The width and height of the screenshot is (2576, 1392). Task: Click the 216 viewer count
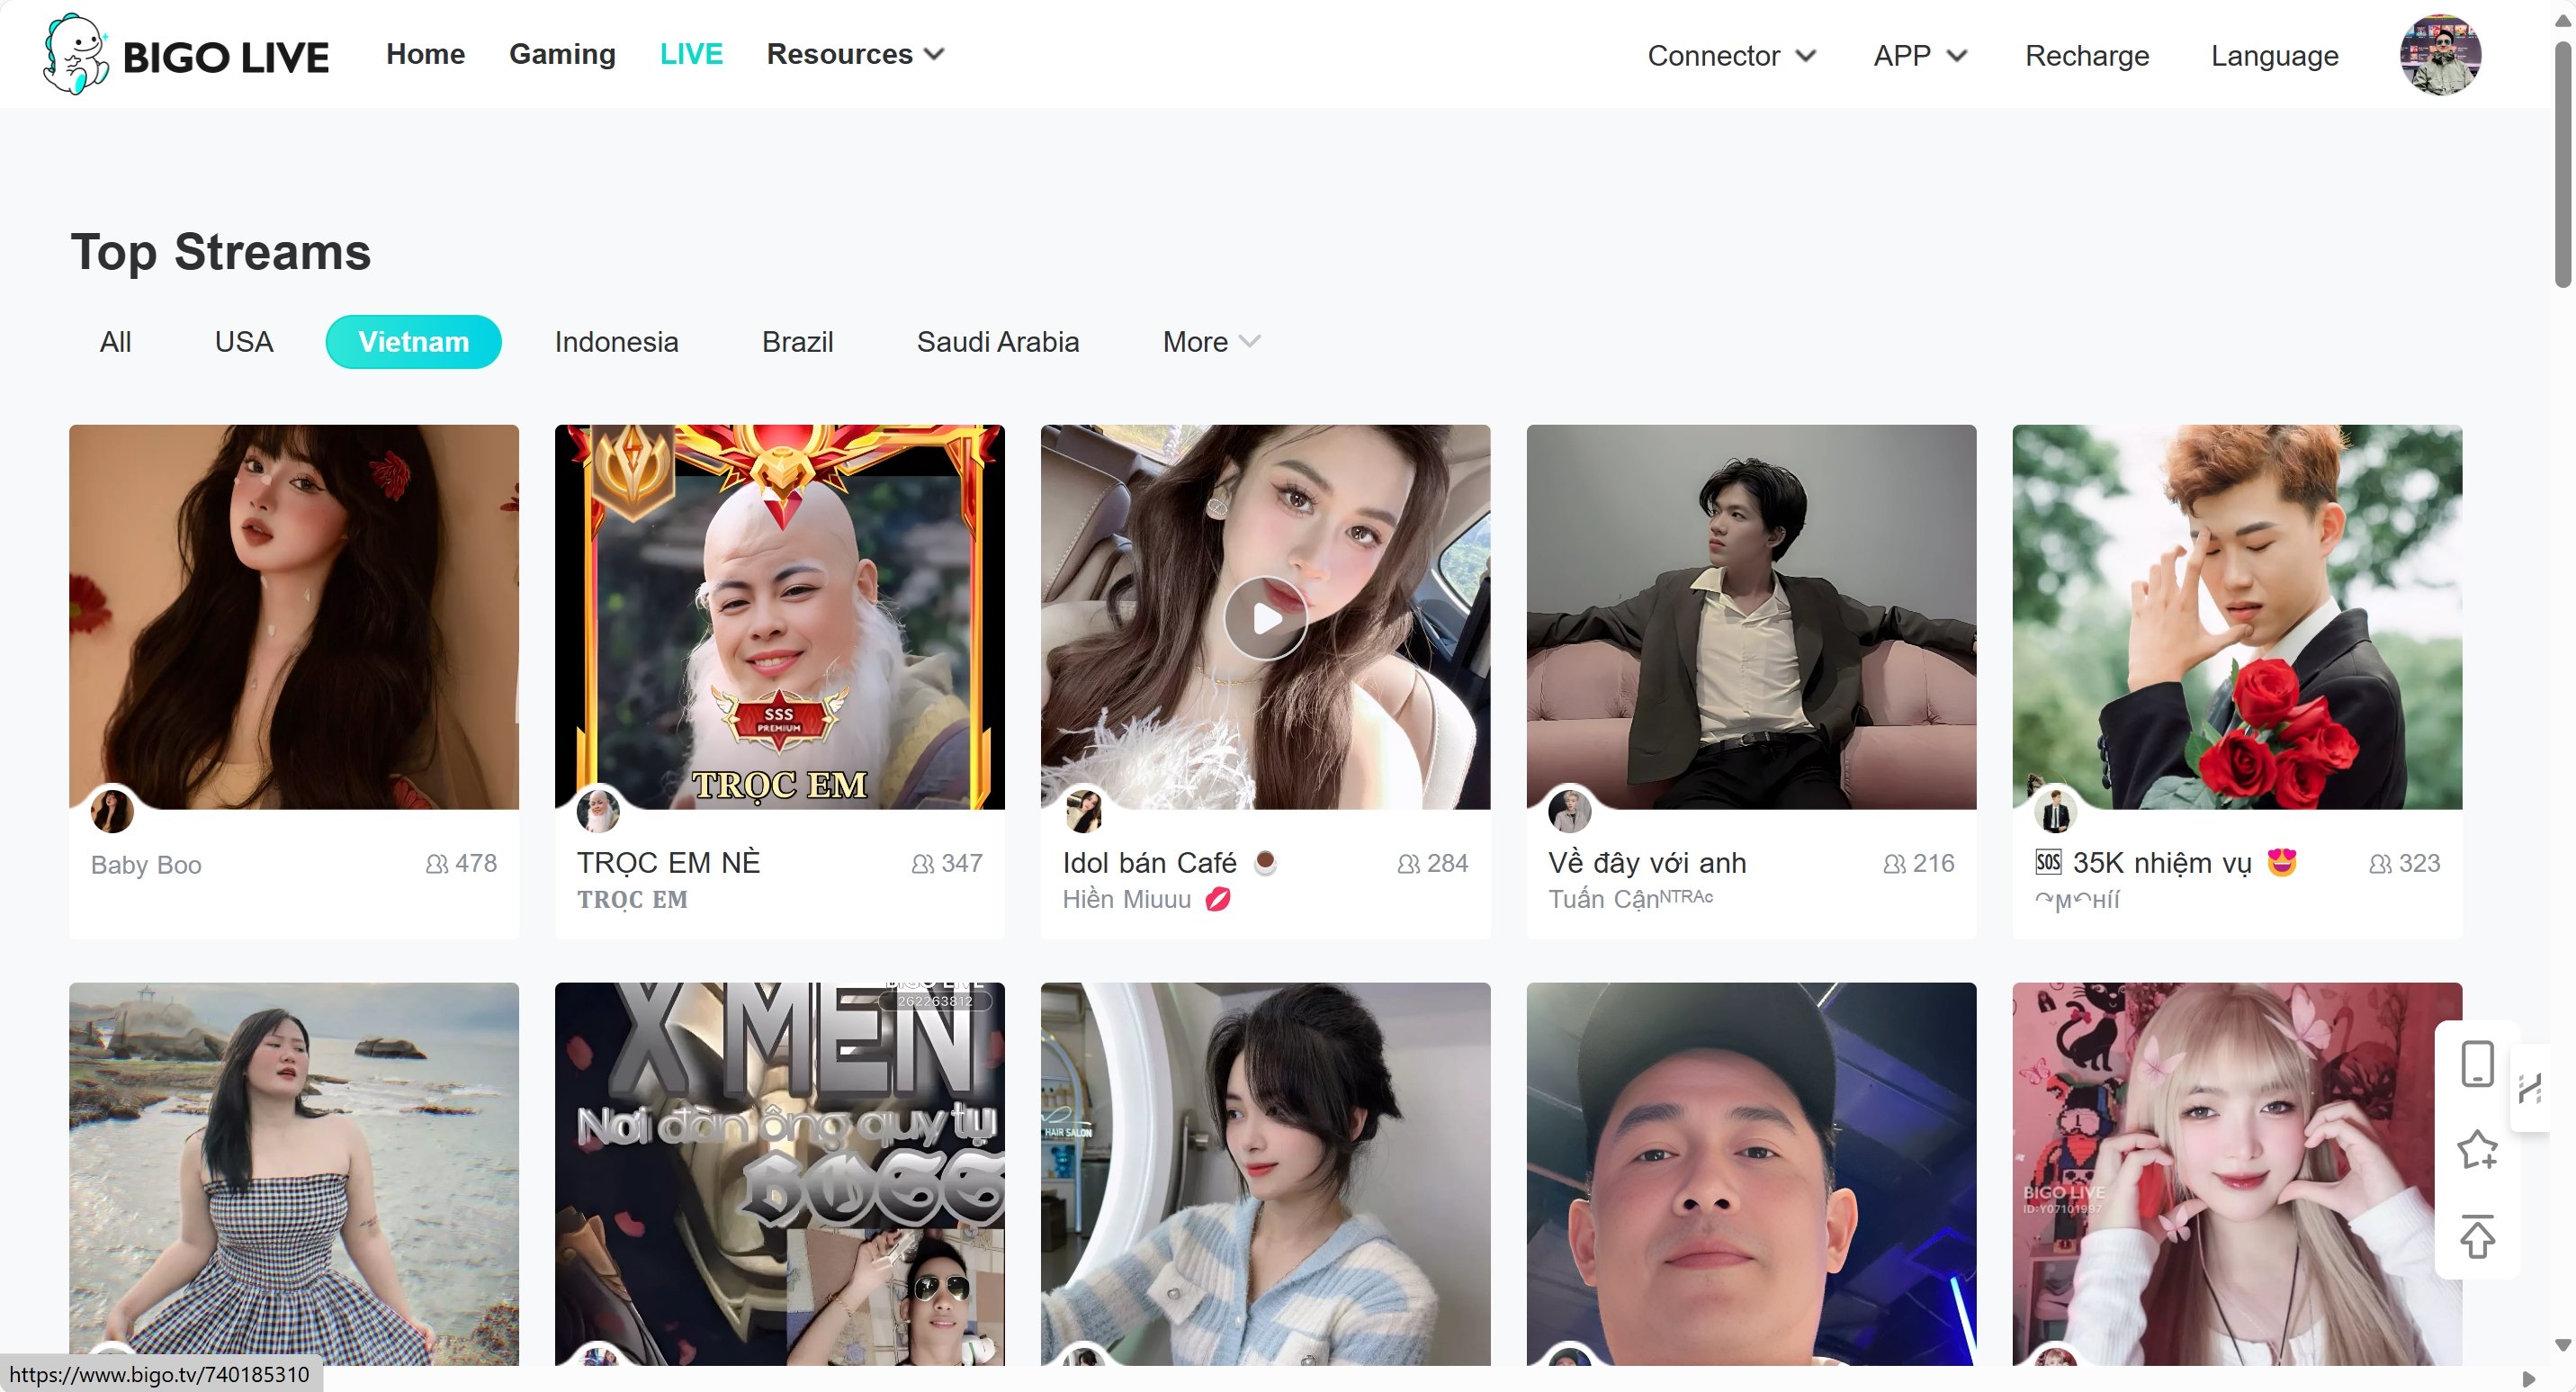[x=1919, y=863]
